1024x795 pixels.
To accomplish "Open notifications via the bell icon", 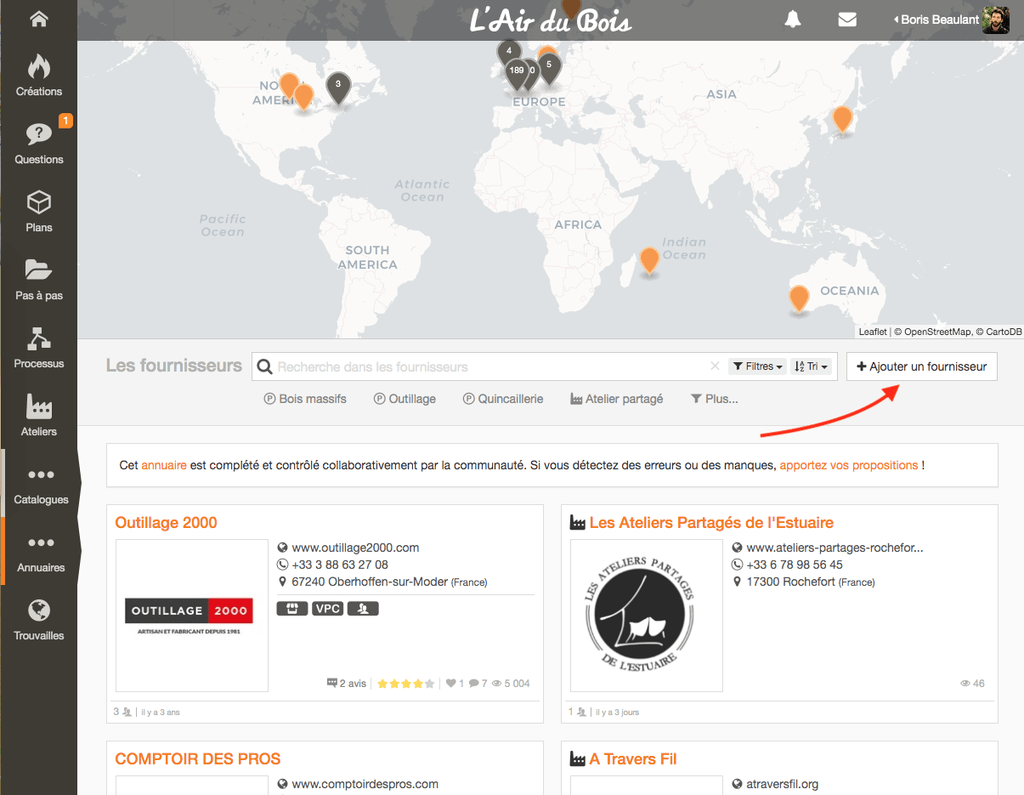I will [x=792, y=20].
